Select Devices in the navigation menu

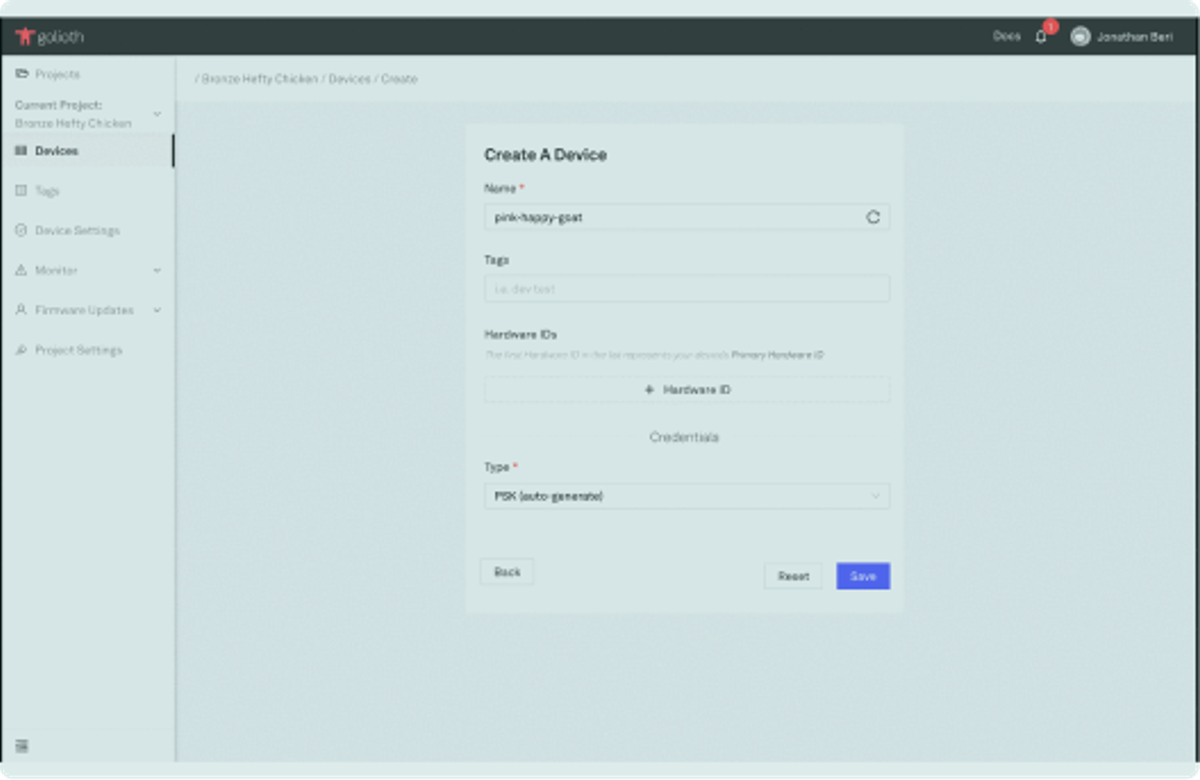pos(55,150)
